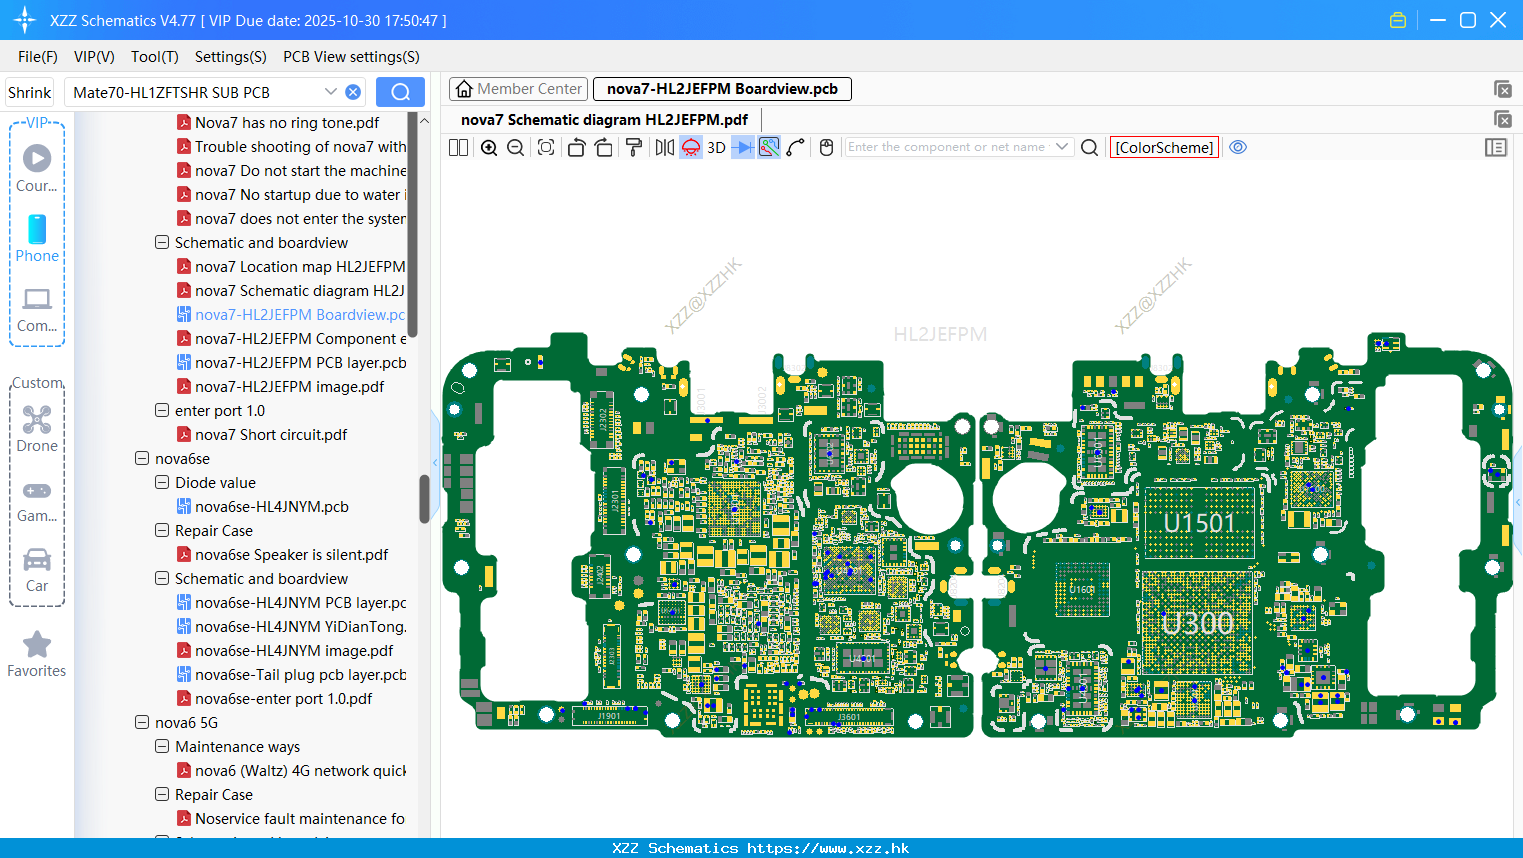Switch to 3D view

pos(716,147)
